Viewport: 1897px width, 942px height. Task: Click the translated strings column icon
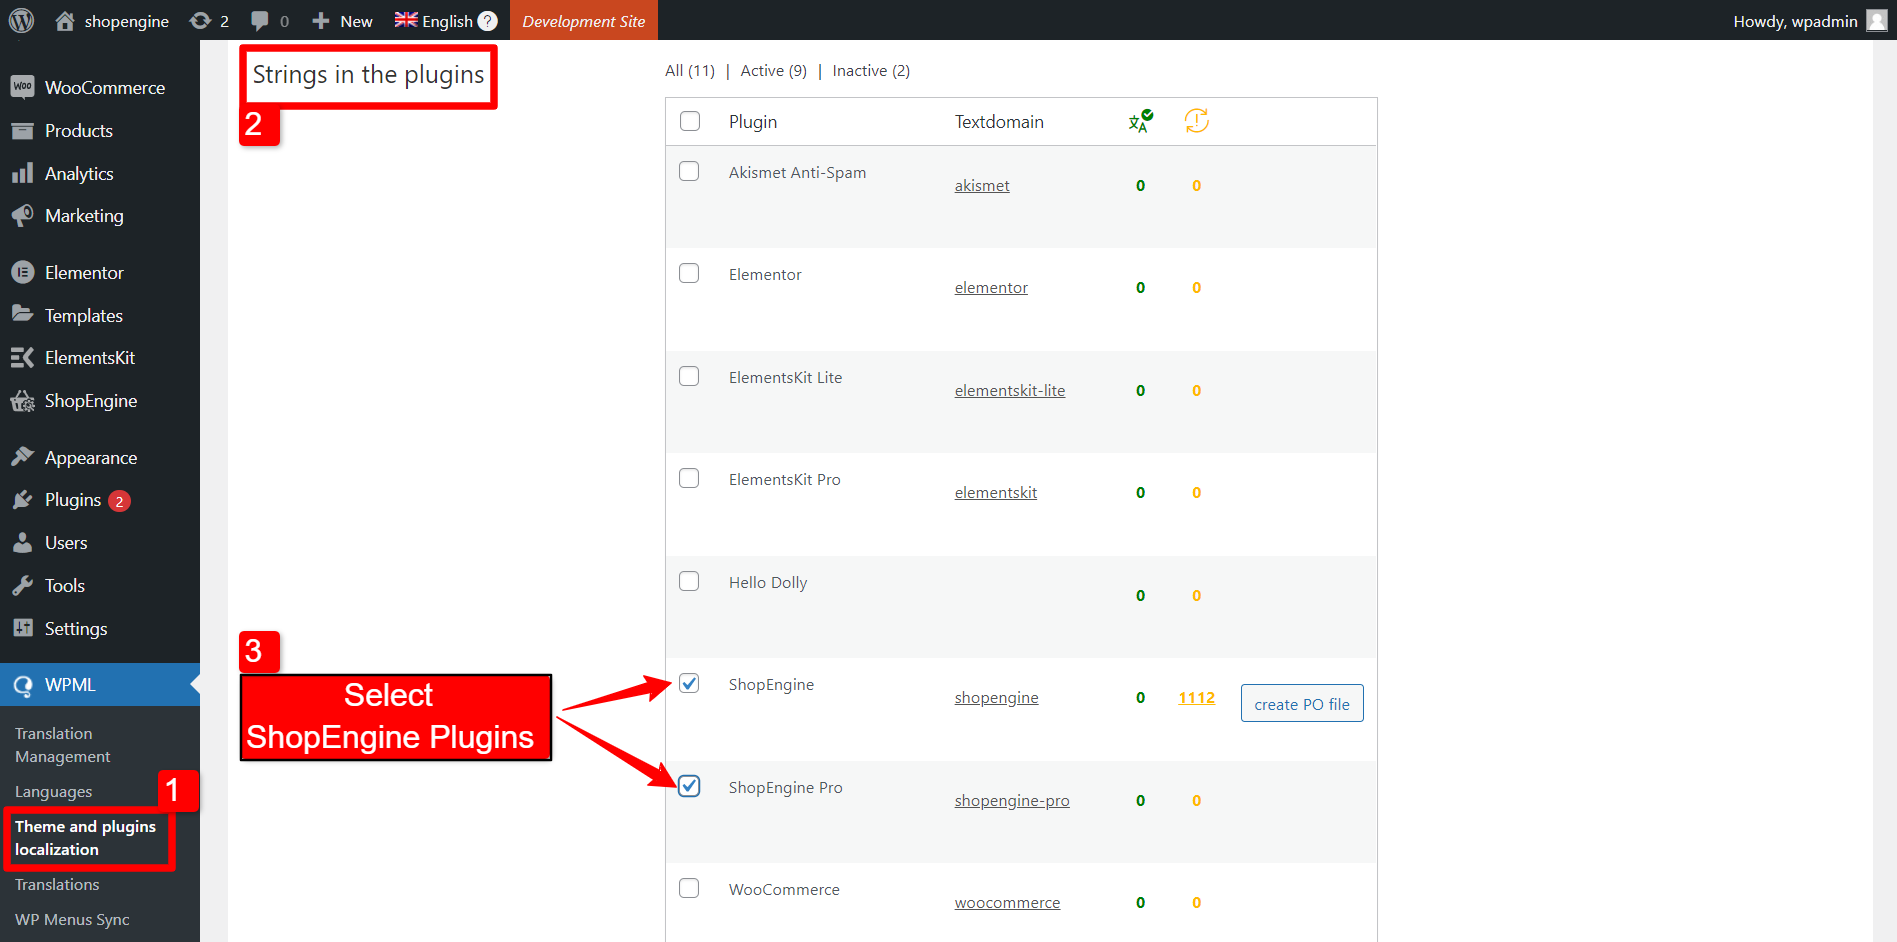(1140, 121)
